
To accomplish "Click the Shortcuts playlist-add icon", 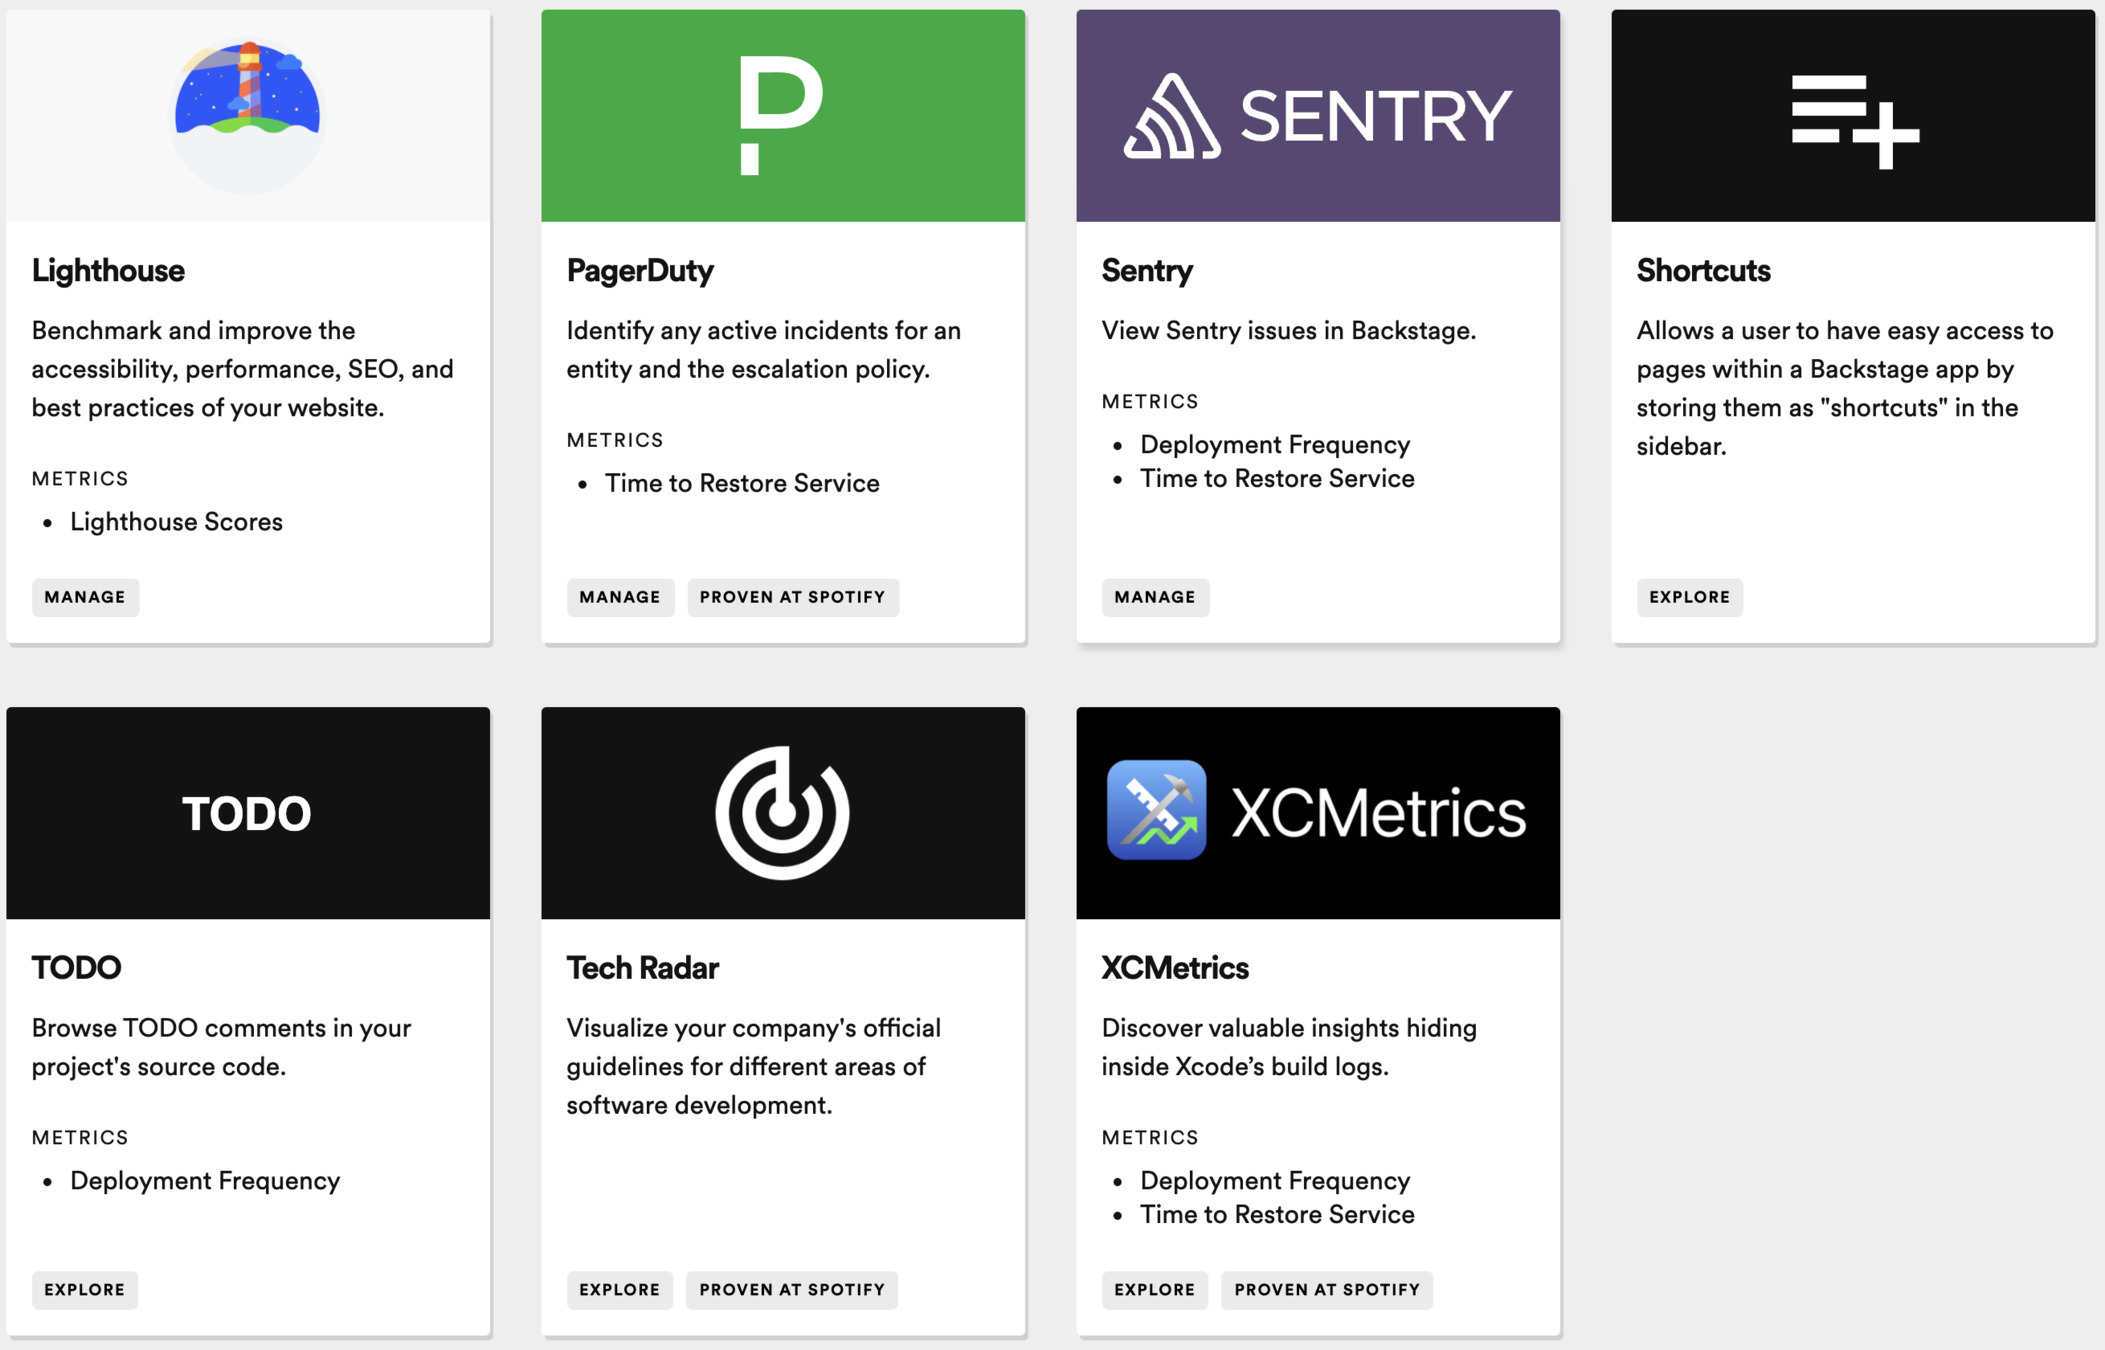I will pos(1854,120).
